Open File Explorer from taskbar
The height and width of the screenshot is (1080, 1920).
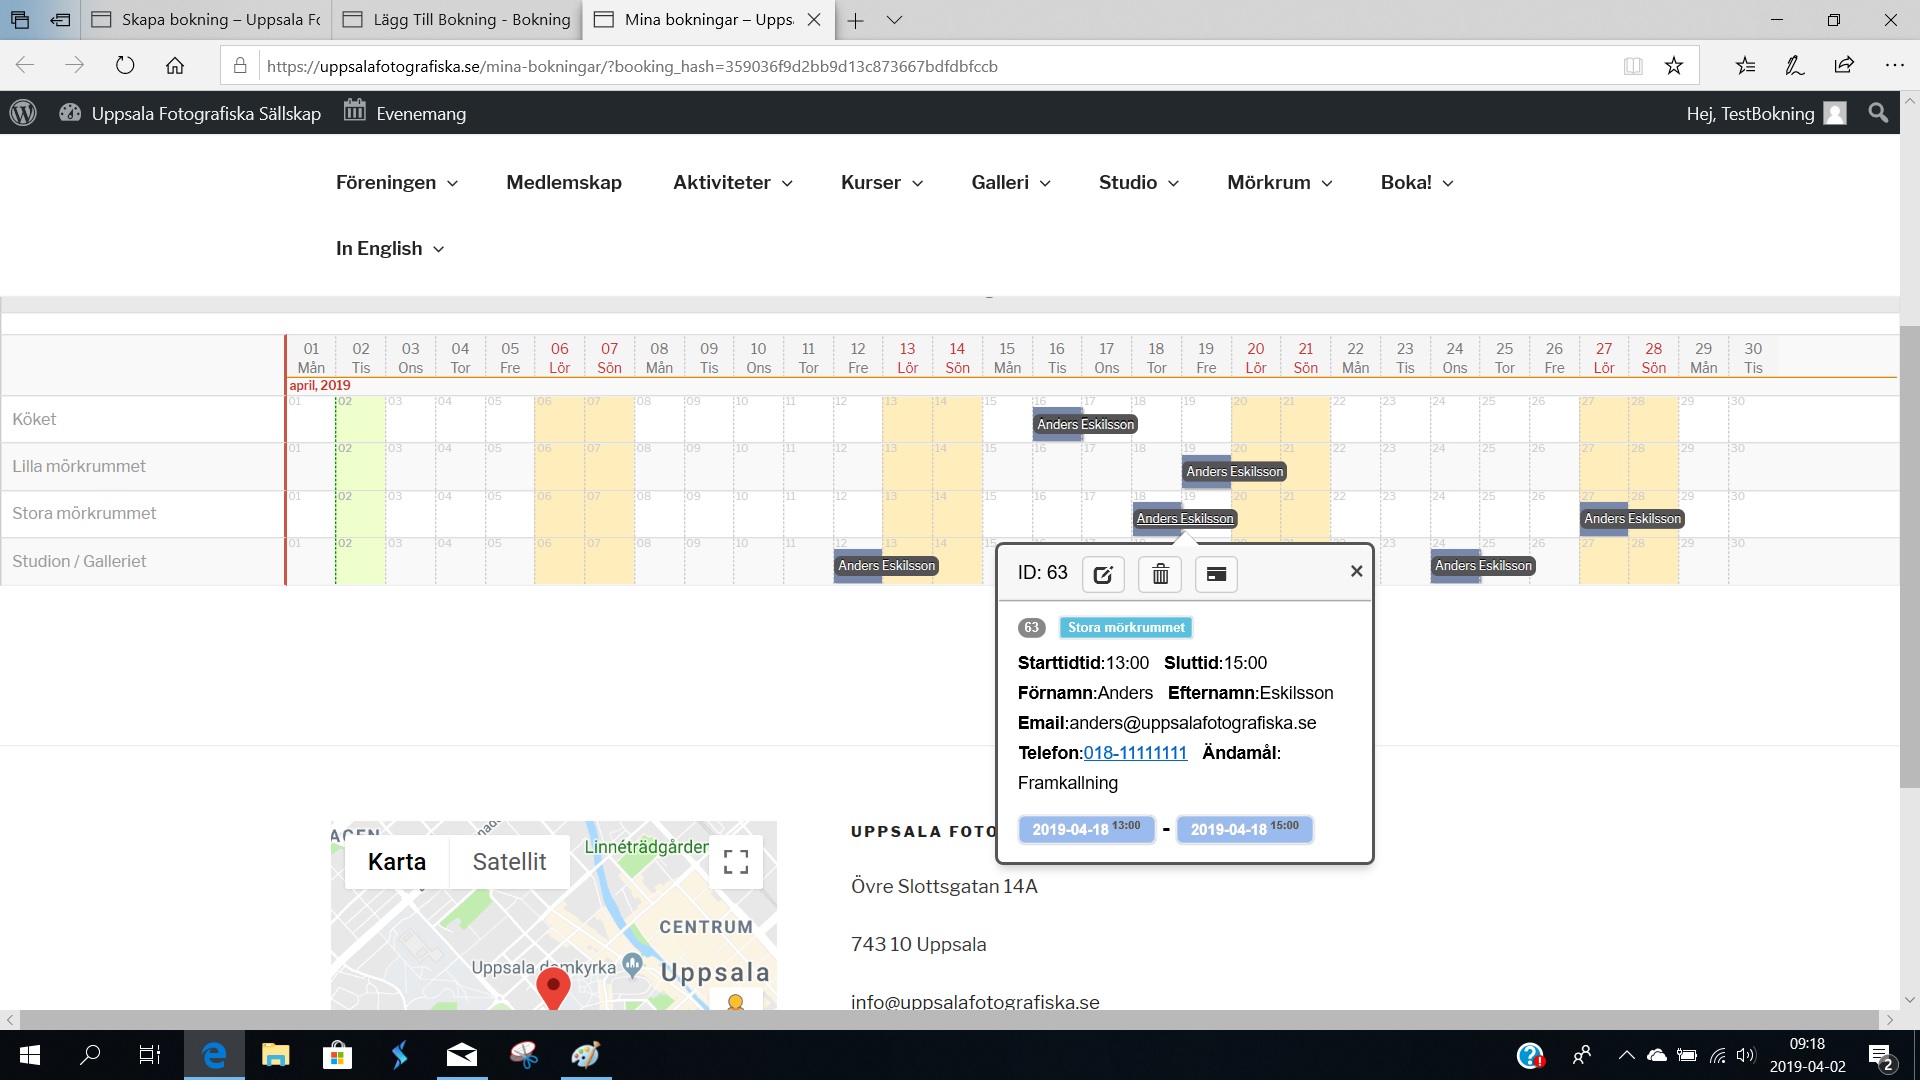pos(275,1055)
